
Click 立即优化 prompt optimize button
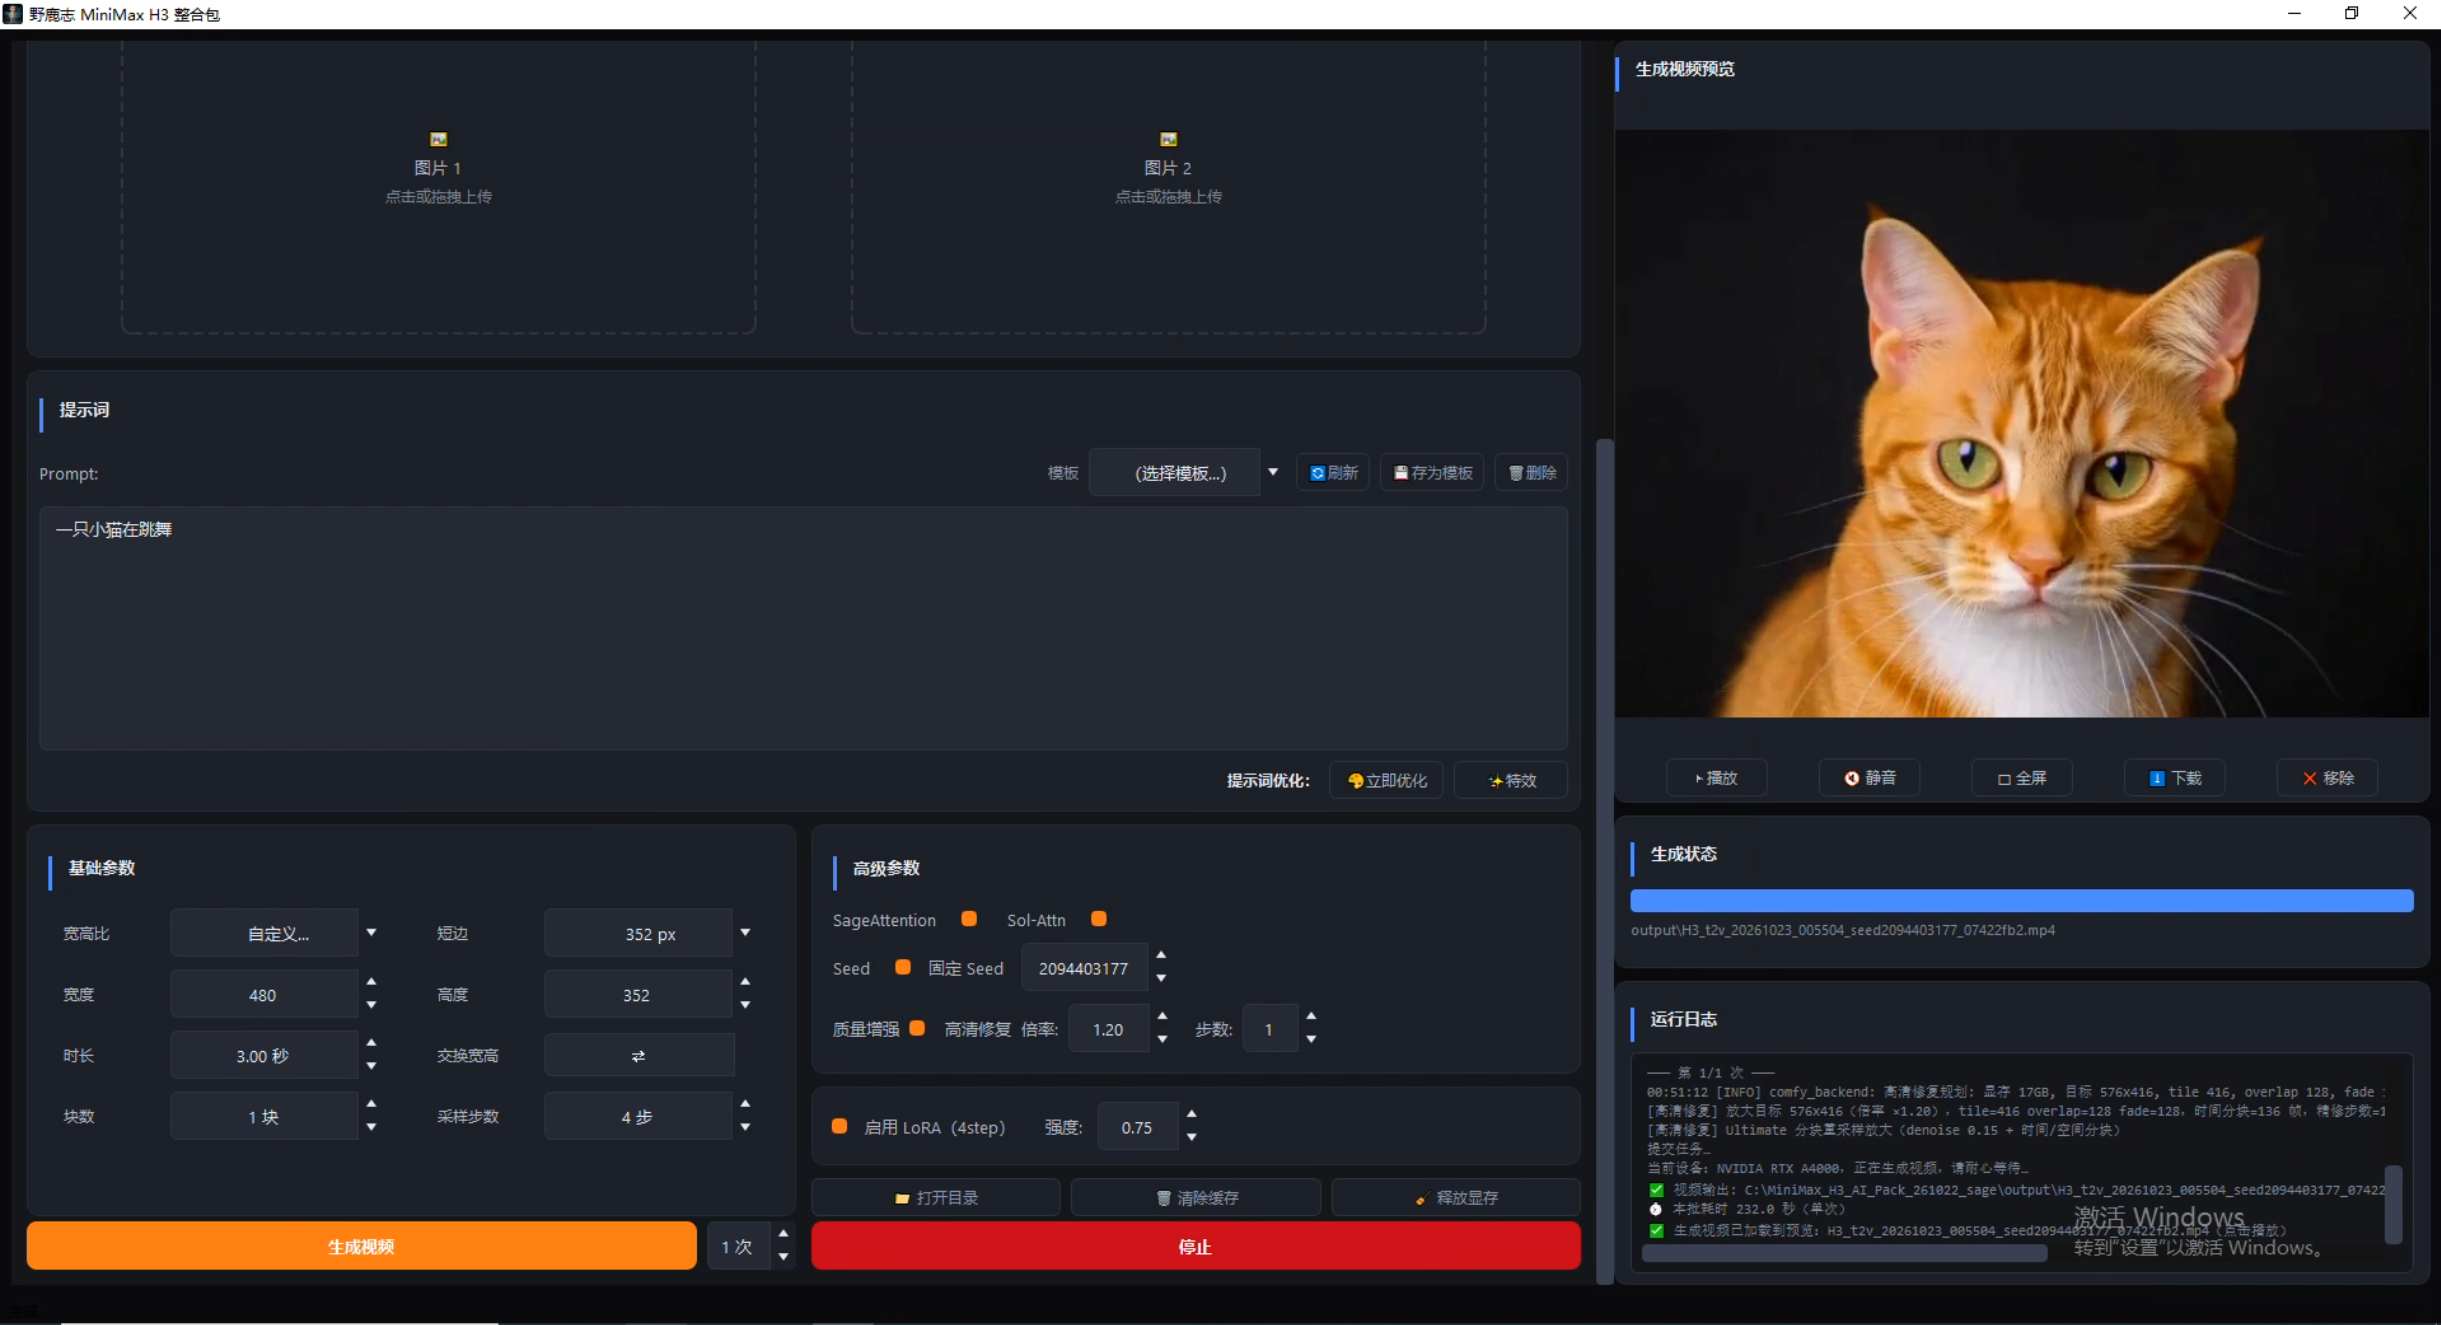coord(1386,780)
